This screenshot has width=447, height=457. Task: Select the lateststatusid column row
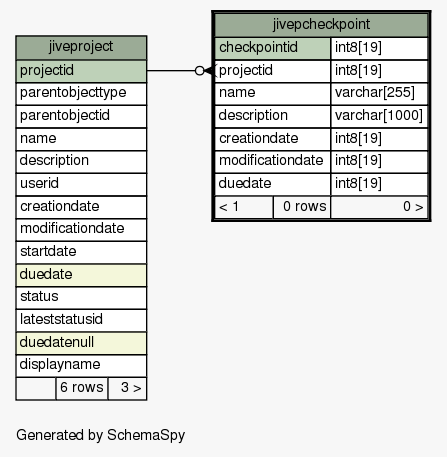pos(81,320)
